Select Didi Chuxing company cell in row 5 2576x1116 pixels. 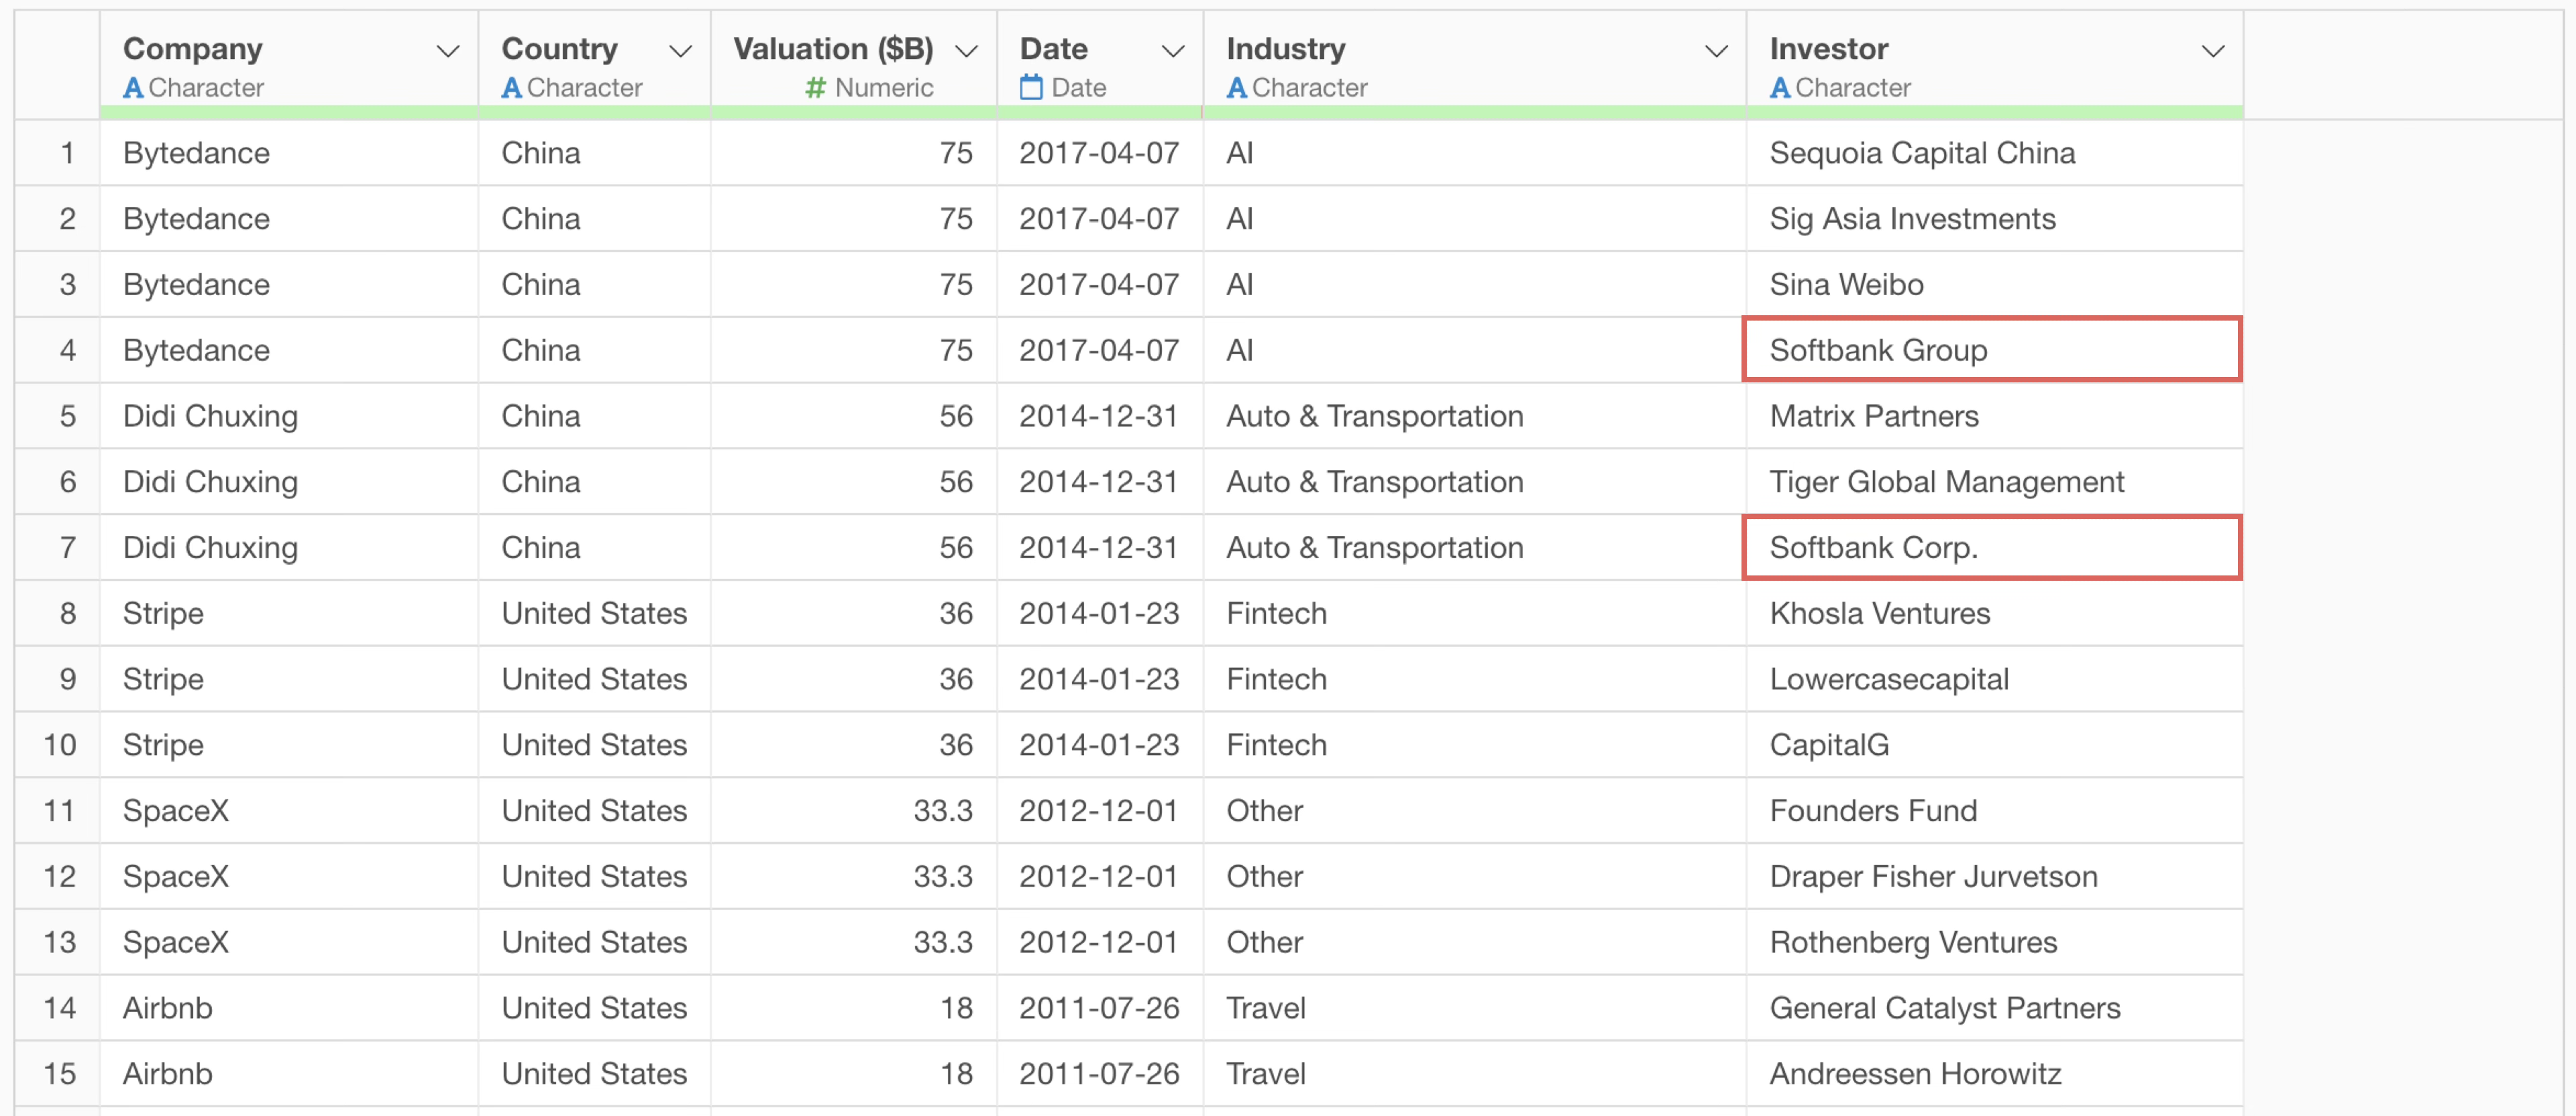pos(289,416)
